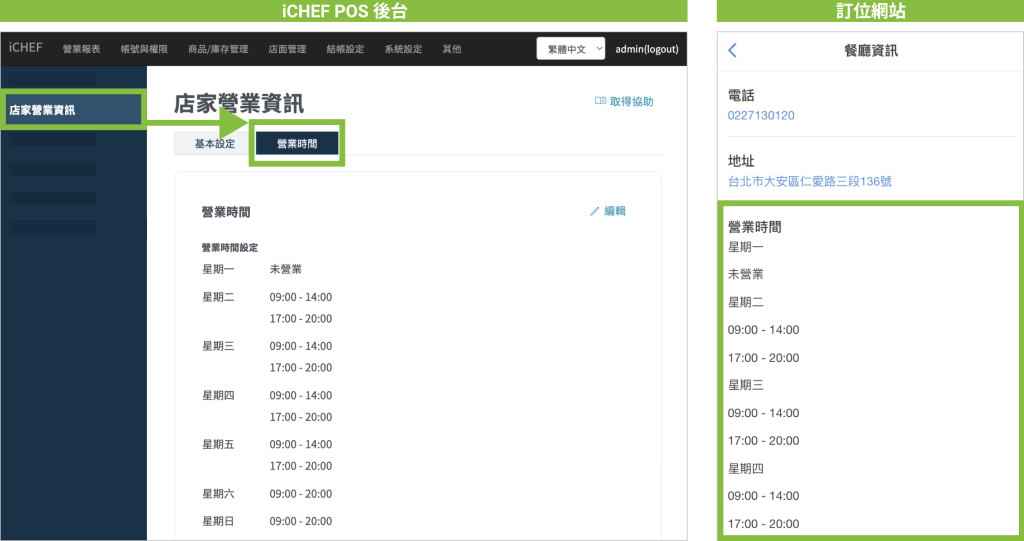Click the 編輯 link for 營業時間

[615, 211]
